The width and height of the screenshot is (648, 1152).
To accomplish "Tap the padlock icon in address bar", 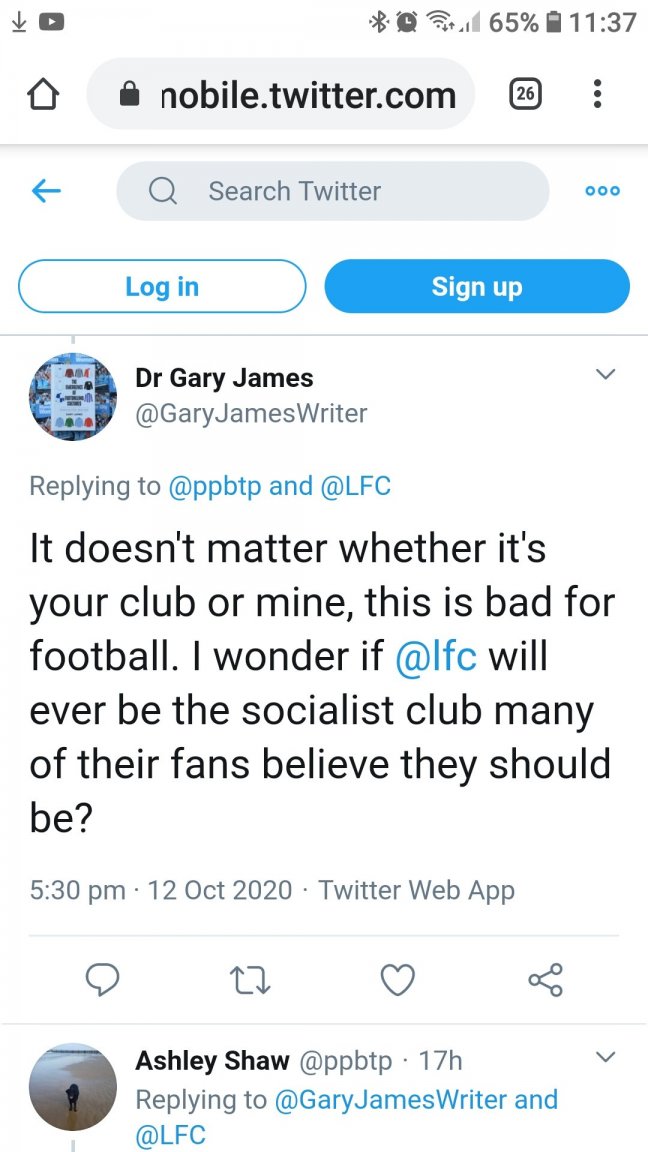I will (130, 94).
